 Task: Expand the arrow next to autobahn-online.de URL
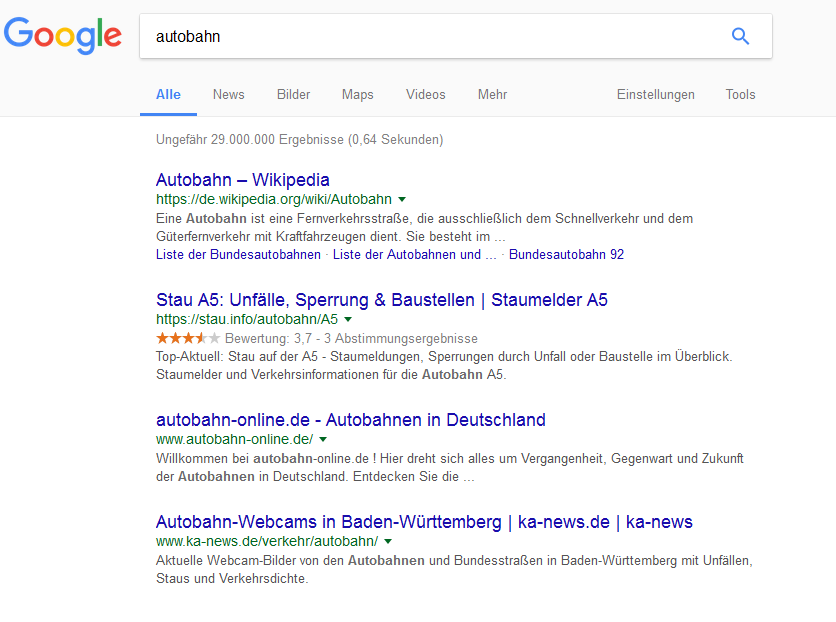coord(323,439)
